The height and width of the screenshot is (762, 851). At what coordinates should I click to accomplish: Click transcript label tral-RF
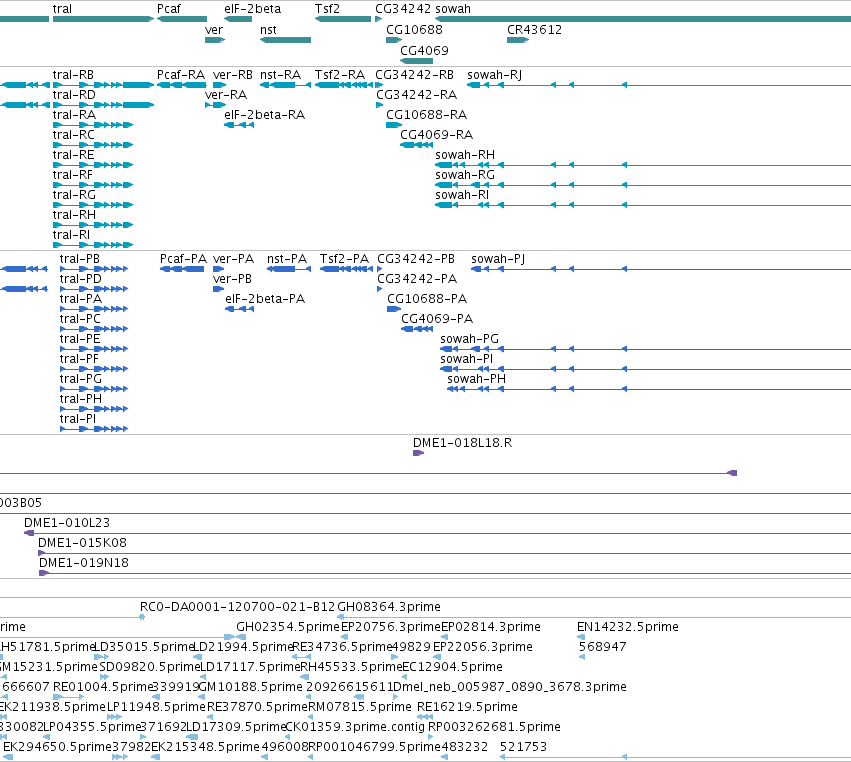[x=73, y=175]
